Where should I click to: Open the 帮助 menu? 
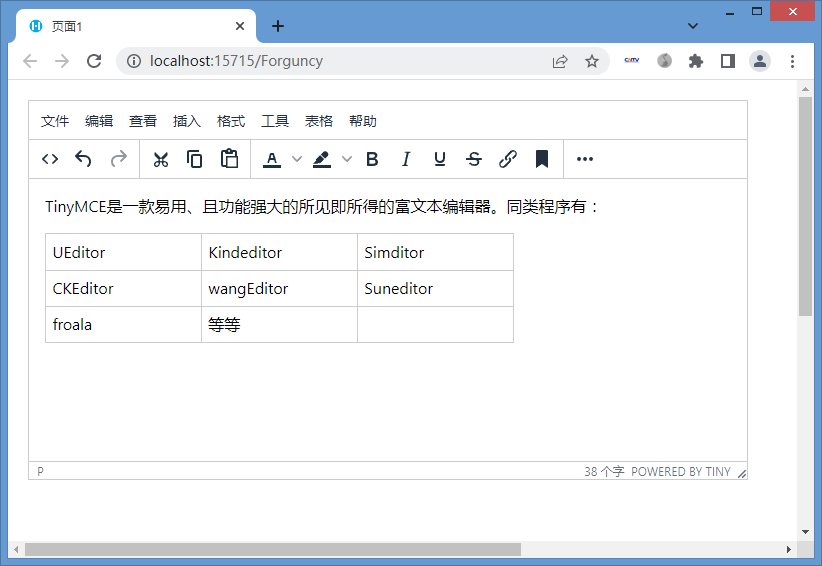pos(363,121)
